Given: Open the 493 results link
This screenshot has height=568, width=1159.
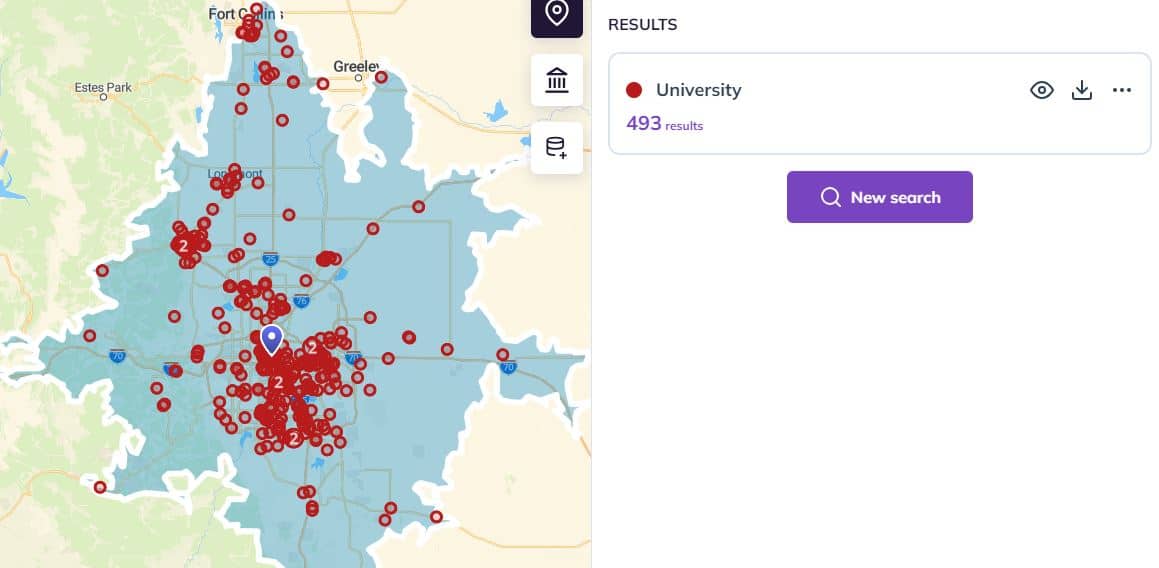Looking at the screenshot, I should pos(665,124).
